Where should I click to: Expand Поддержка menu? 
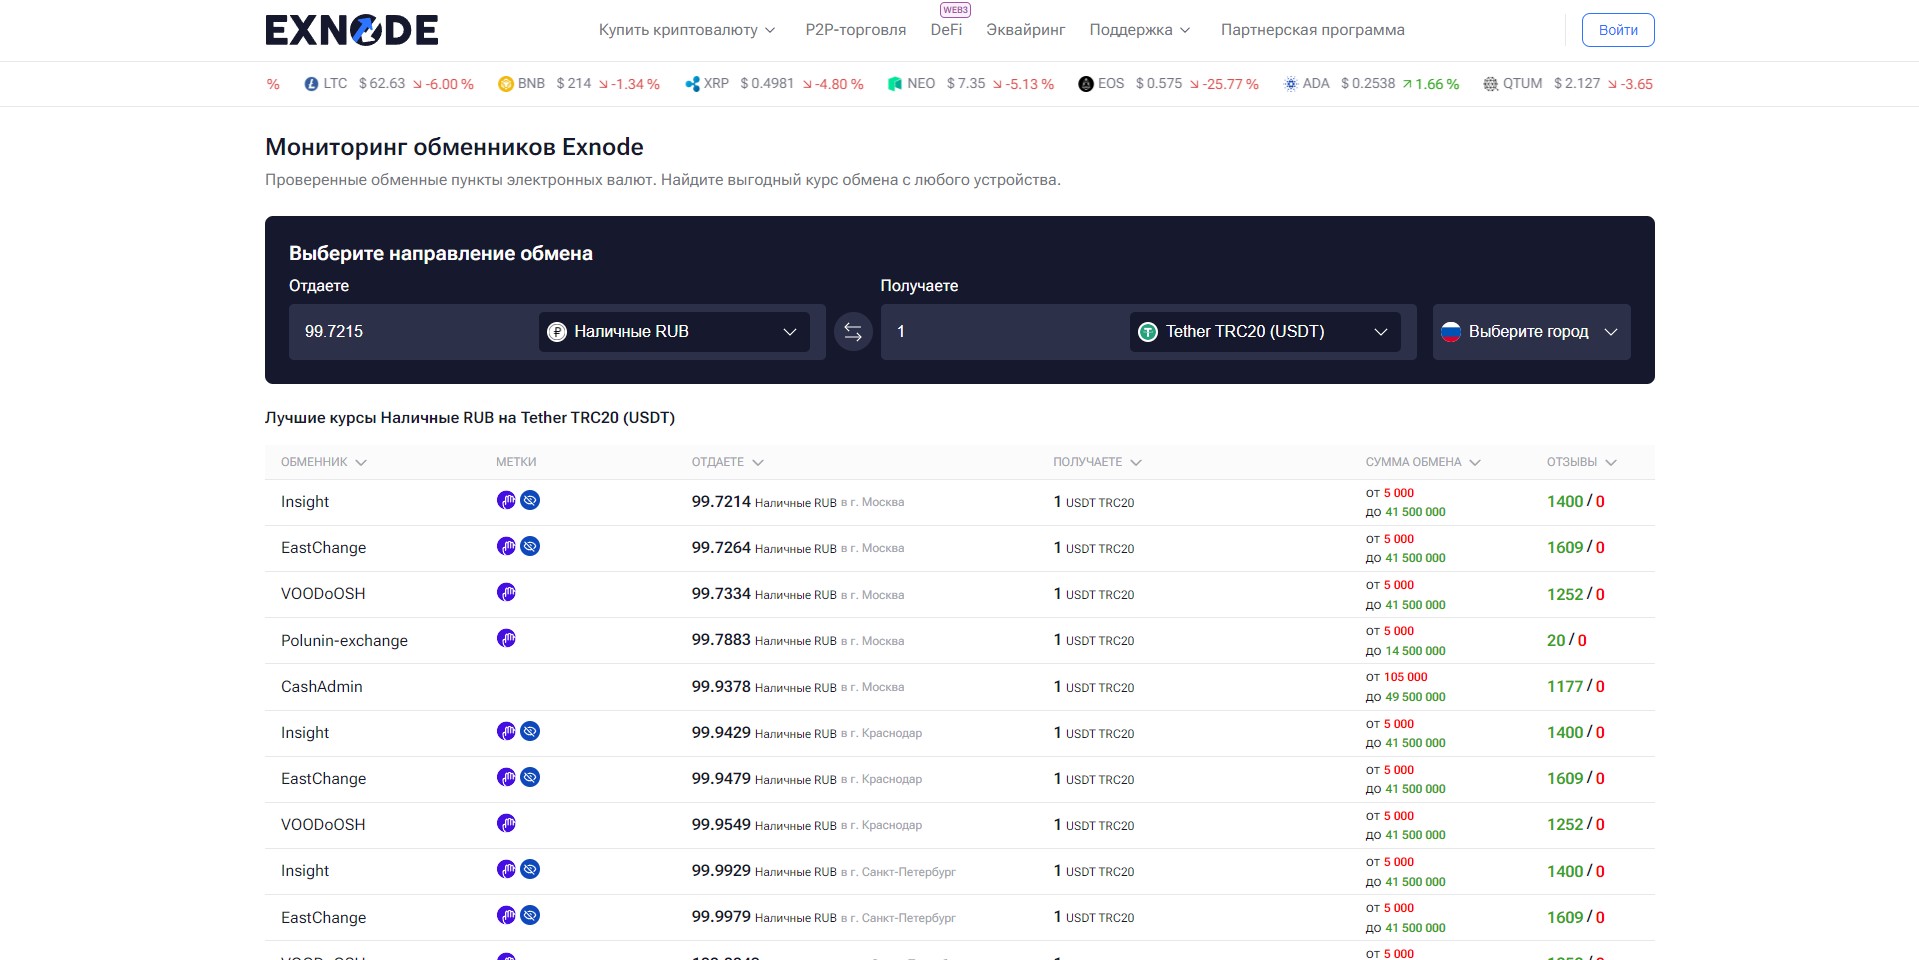pyautogui.click(x=1140, y=30)
